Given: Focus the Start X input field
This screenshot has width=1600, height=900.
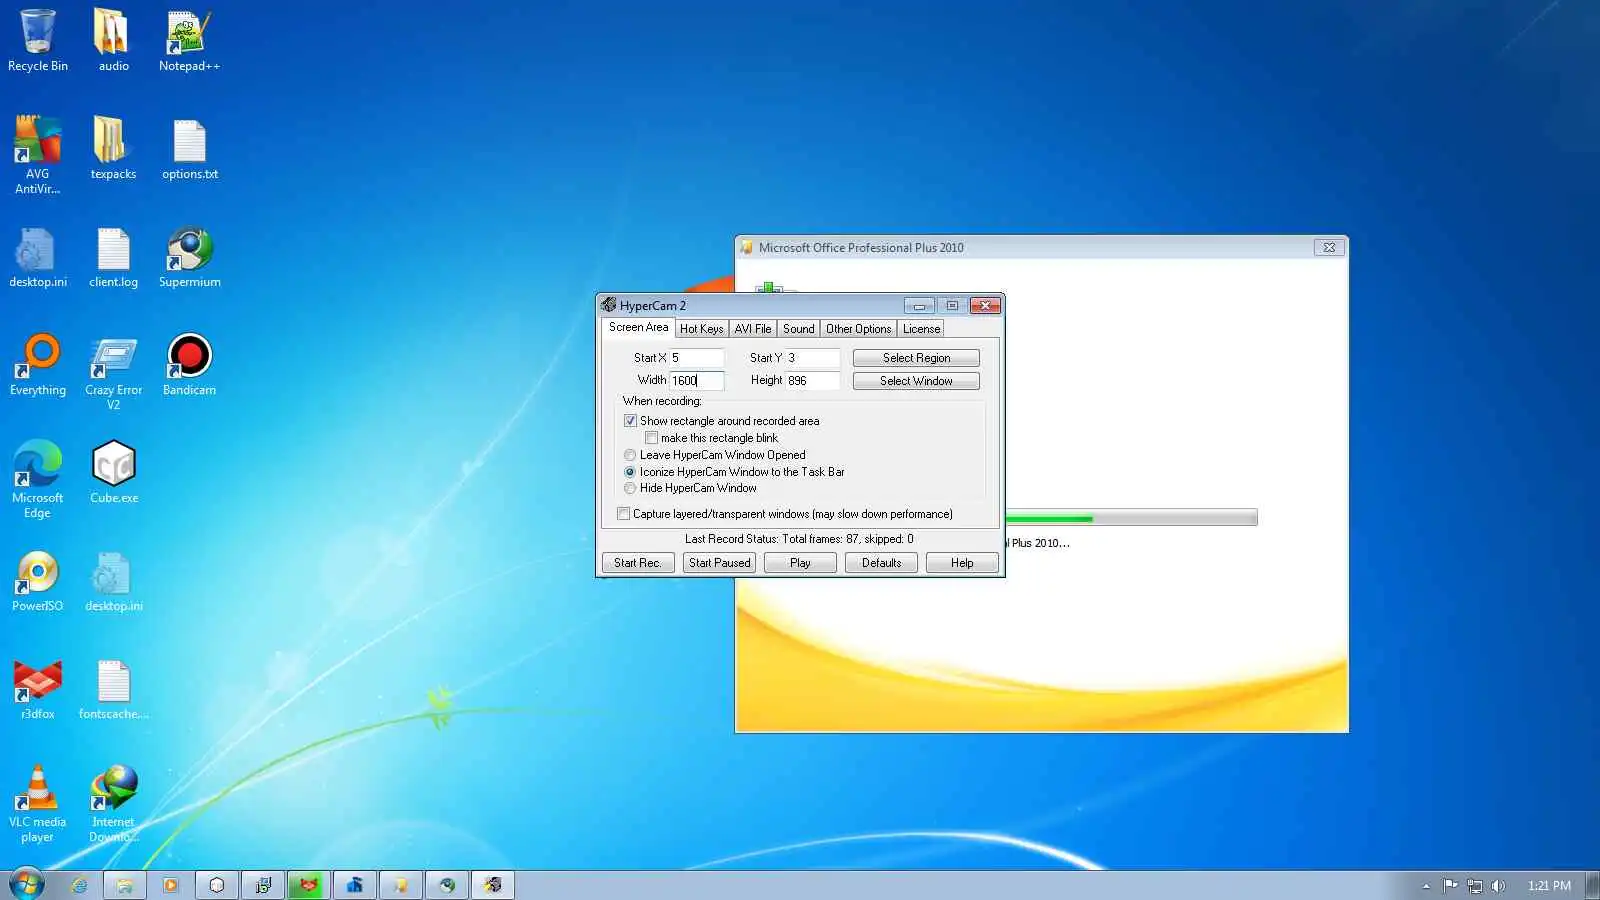Looking at the screenshot, I should click(x=696, y=358).
